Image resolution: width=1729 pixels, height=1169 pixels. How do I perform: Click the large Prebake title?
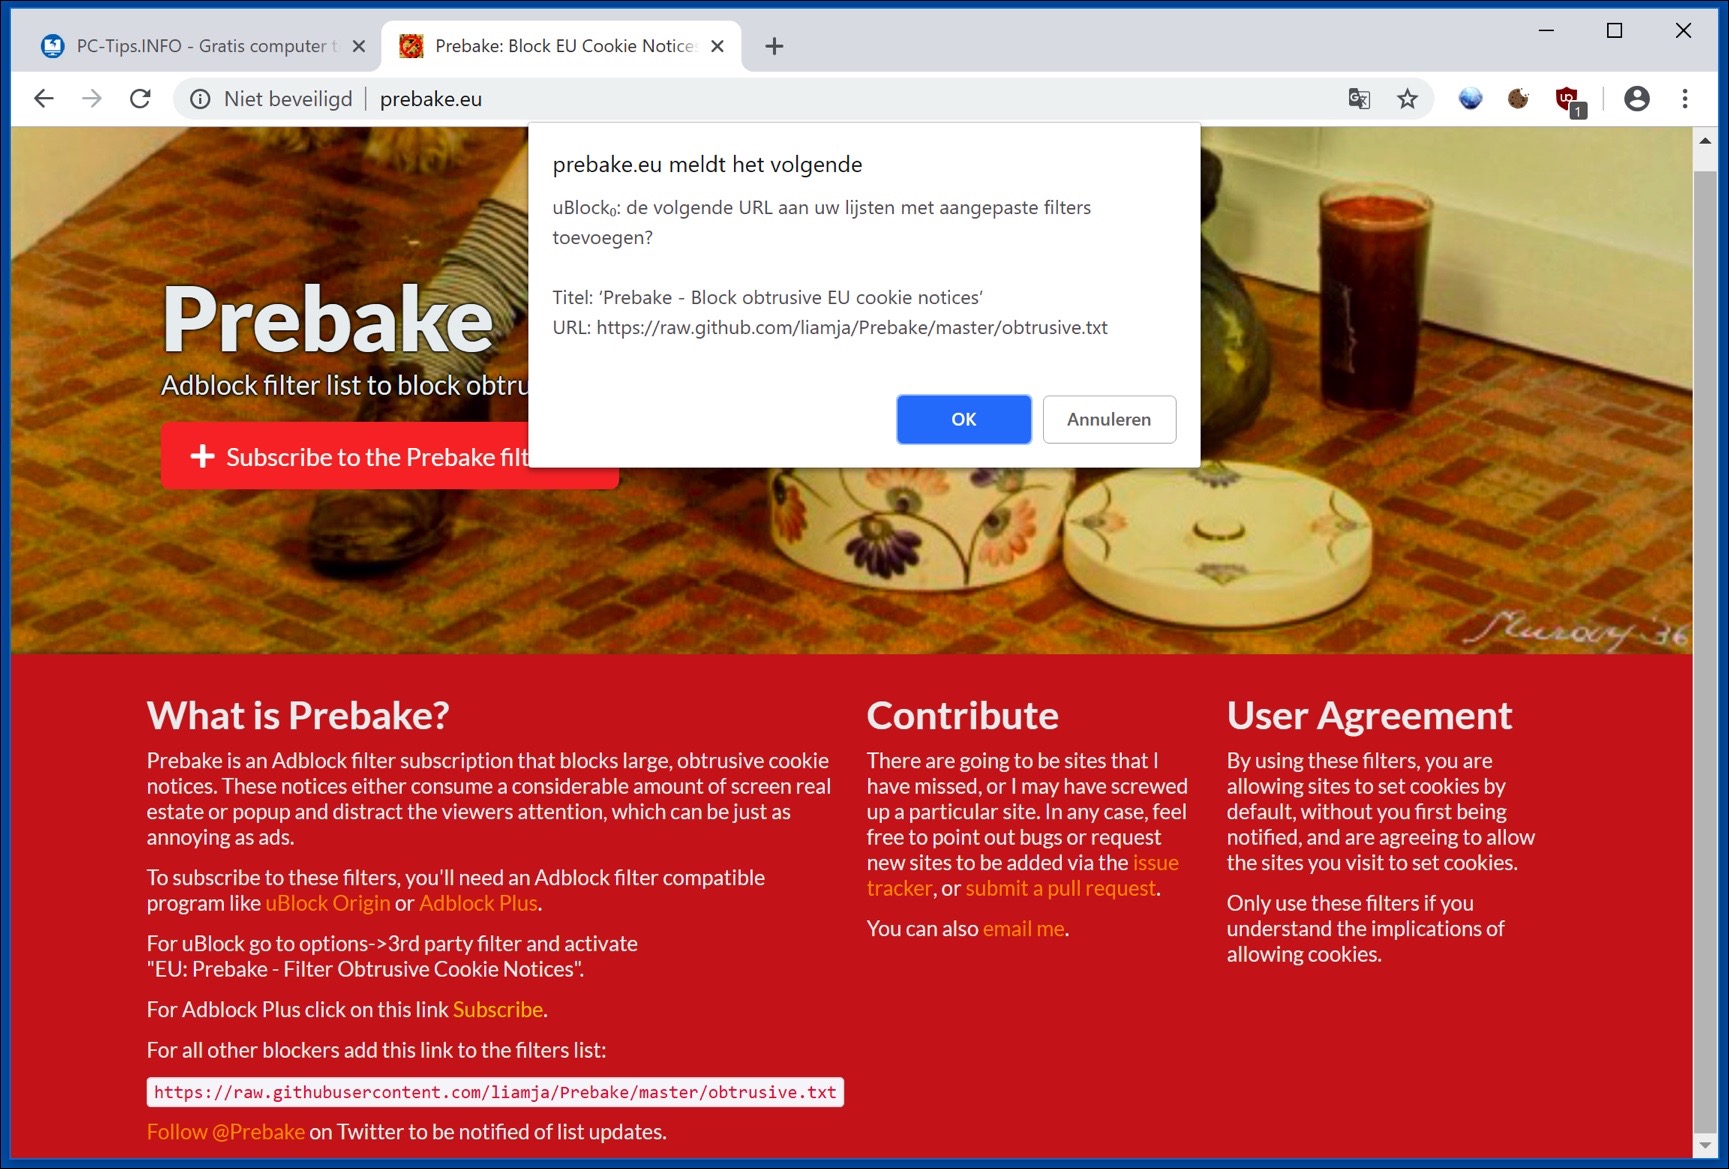[x=328, y=319]
